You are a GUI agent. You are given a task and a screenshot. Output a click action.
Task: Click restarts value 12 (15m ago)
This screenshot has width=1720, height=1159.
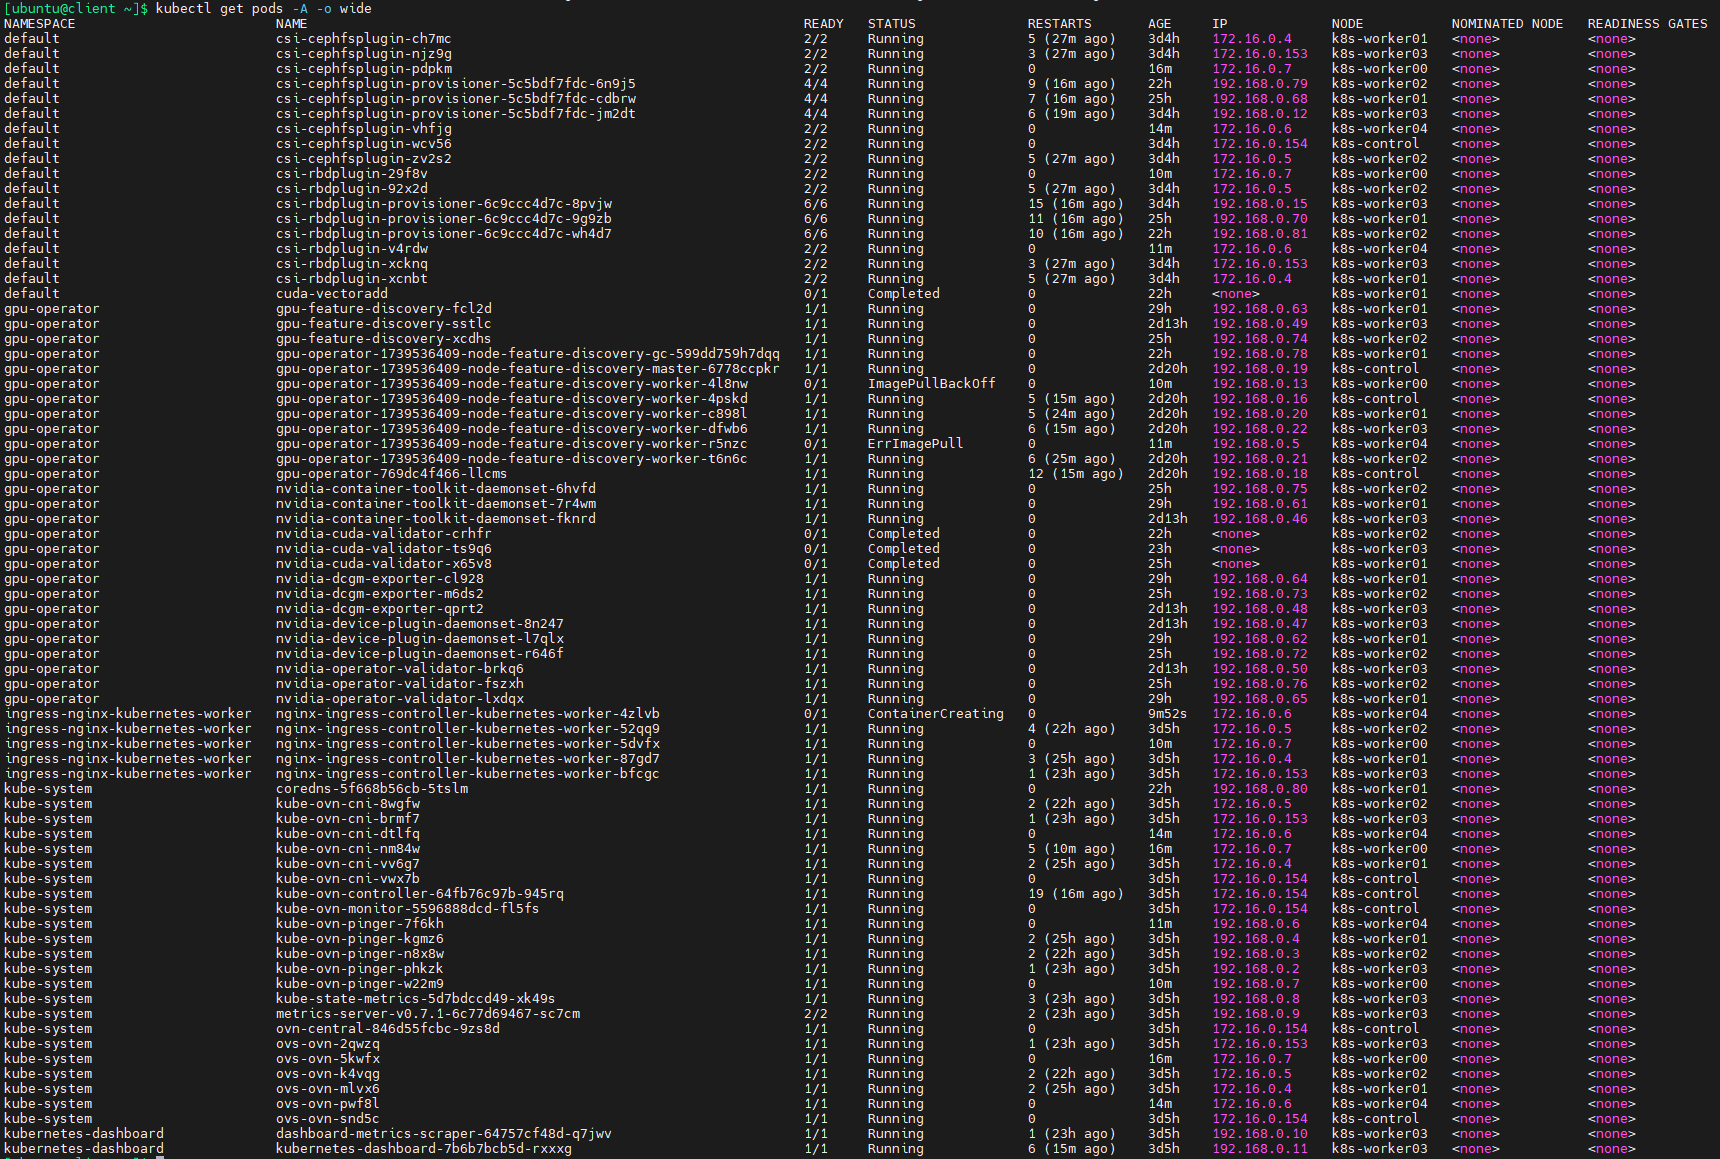pyautogui.click(x=1075, y=473)
